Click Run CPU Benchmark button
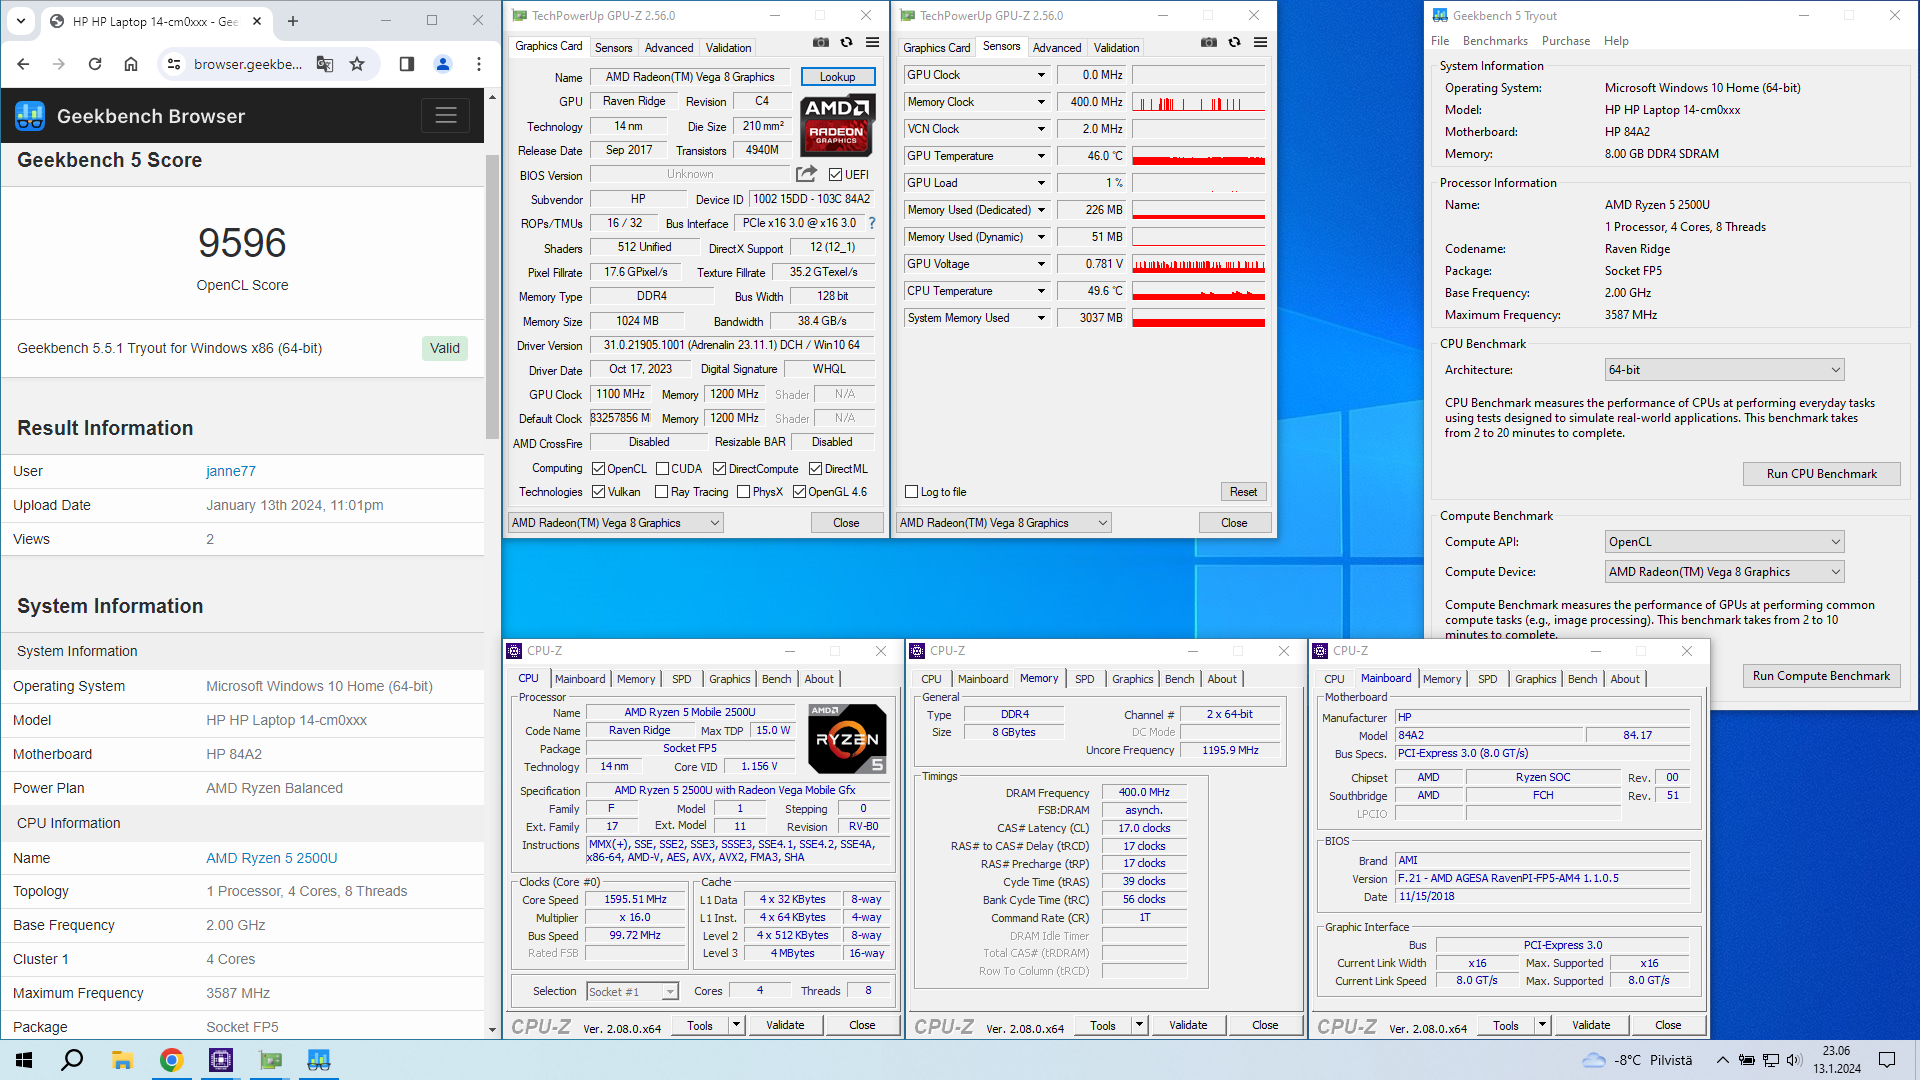The height and width of the screenshot is (1080, 1920). tap(1821, 474)
